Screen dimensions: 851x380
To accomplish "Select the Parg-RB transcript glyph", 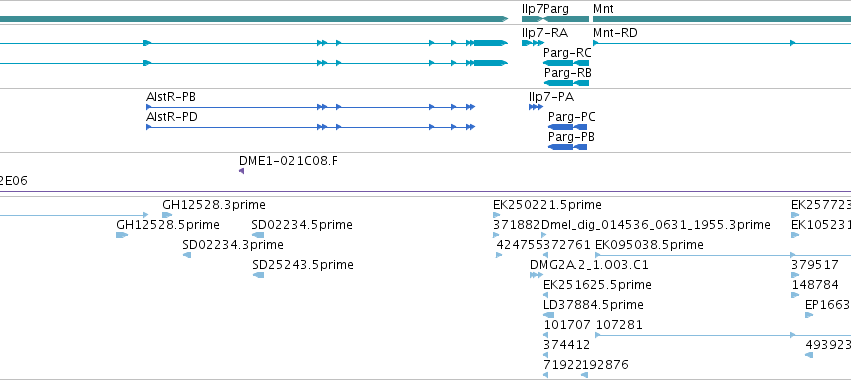I will (566, 83).
